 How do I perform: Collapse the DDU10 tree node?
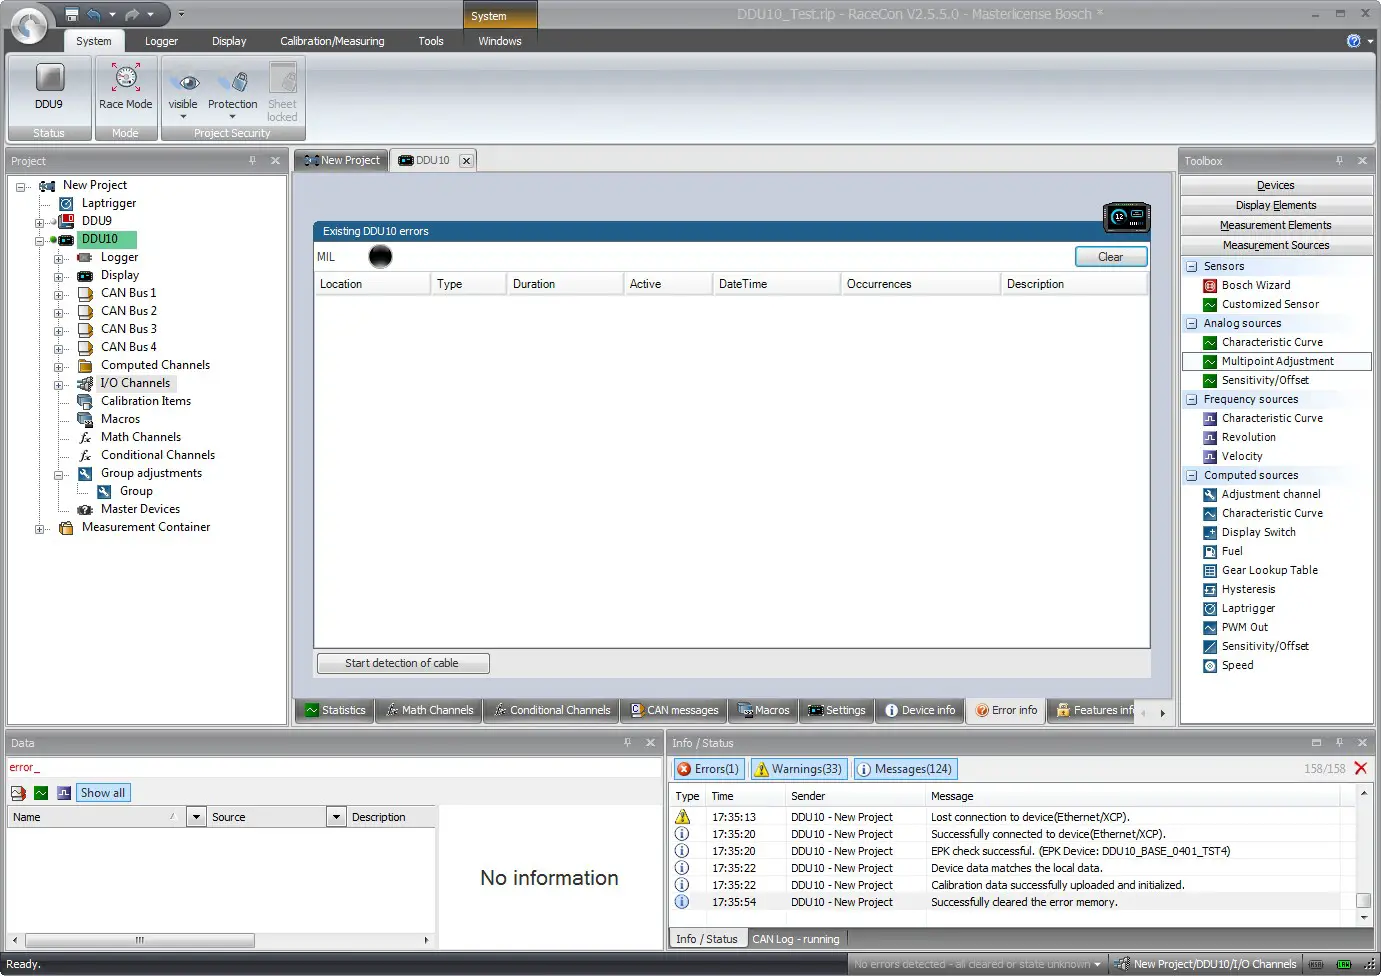(x=40, y=241)
